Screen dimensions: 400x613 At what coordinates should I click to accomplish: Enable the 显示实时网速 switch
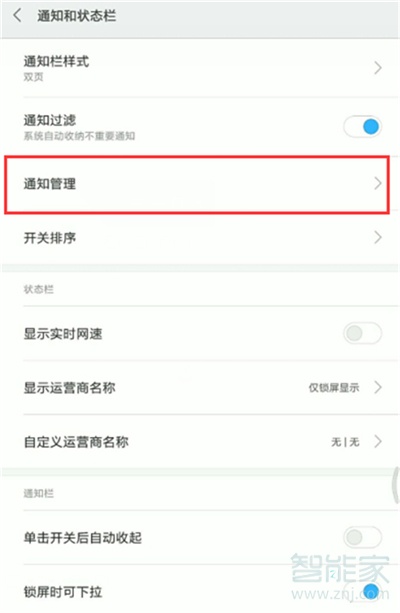tap(362, 333)
